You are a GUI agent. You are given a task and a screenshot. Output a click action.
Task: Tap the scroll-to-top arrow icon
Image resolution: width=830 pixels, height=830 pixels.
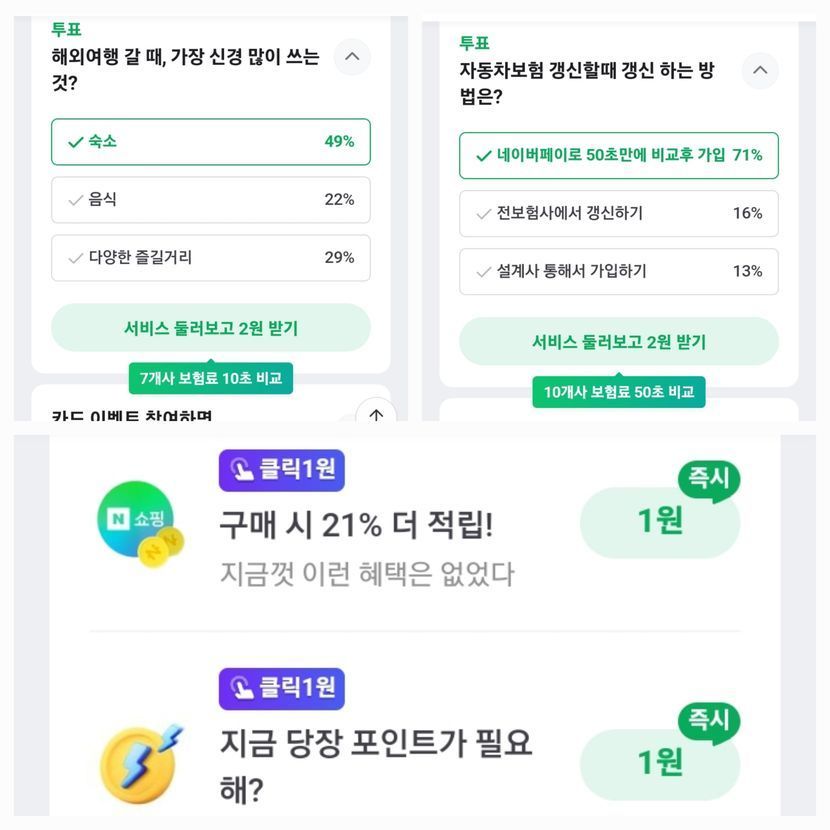coord(375,415)
